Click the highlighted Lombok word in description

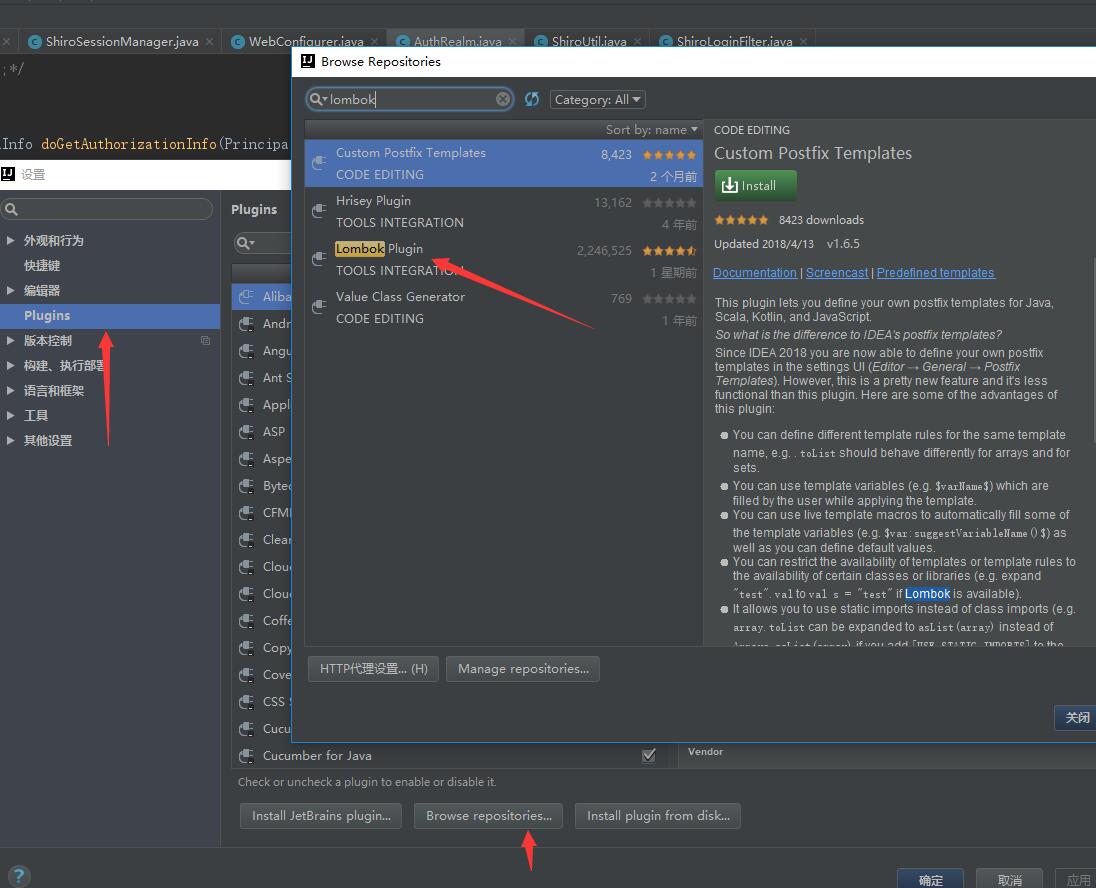coord(928,594)
